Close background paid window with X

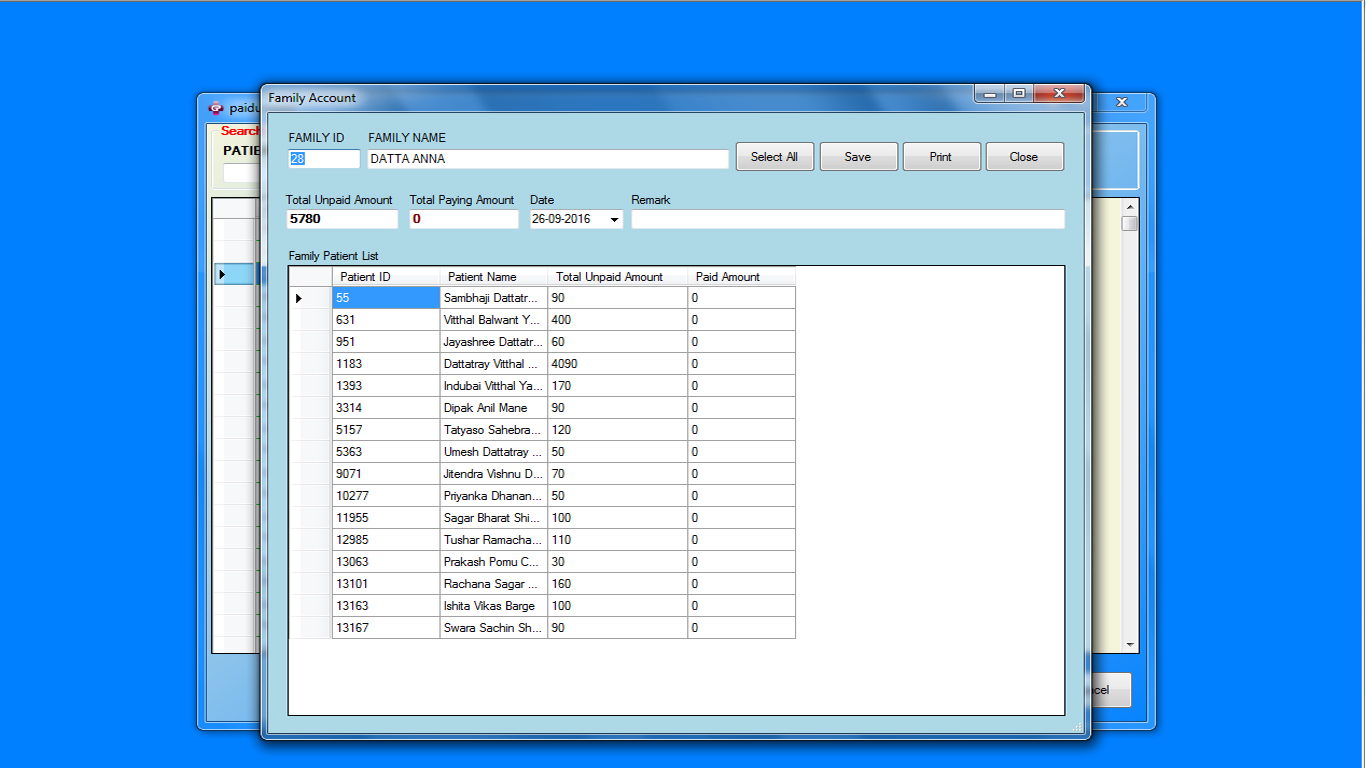click(x=1122, y=102)
